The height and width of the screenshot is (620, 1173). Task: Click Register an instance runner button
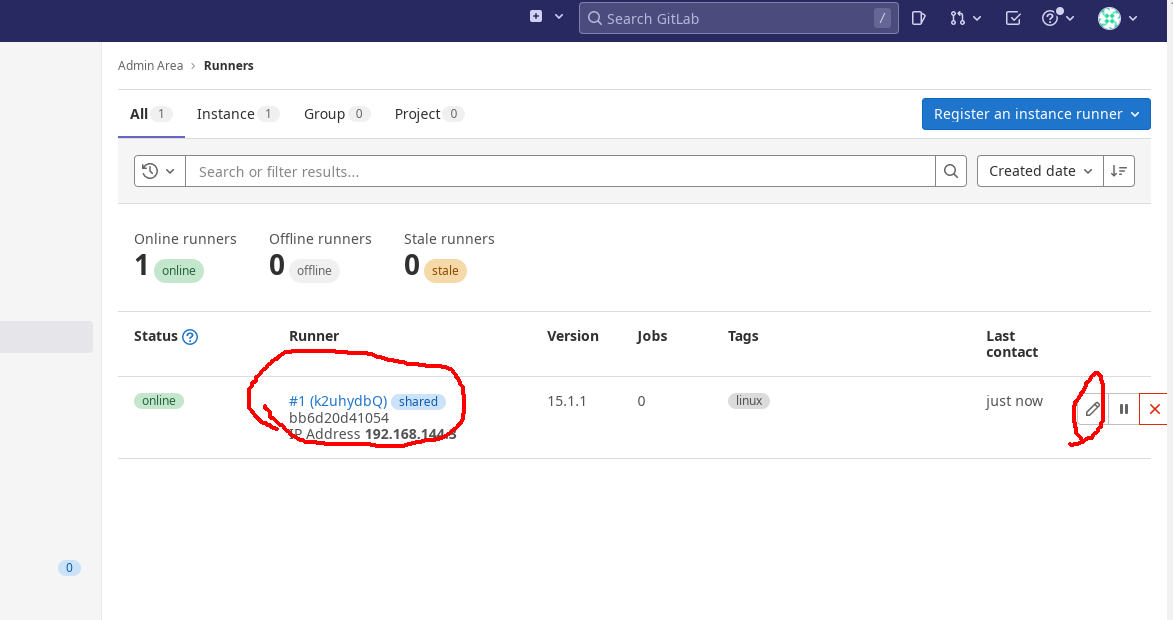[x=1035, y=114]
